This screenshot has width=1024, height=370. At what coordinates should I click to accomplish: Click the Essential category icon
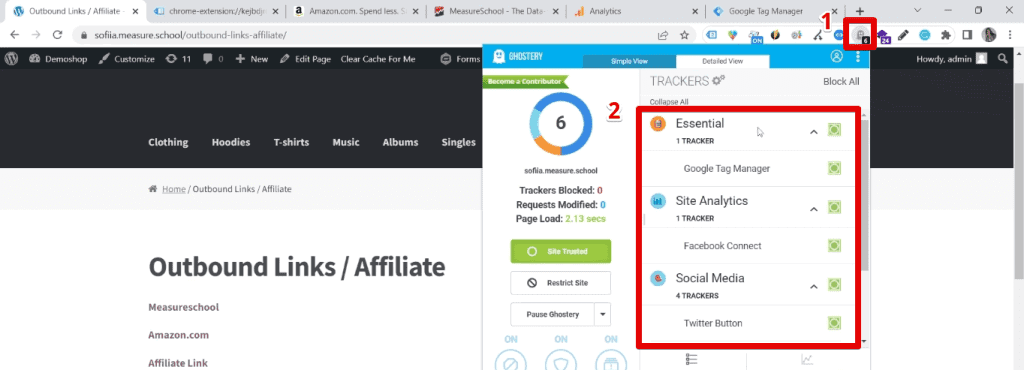coord(658,123)
